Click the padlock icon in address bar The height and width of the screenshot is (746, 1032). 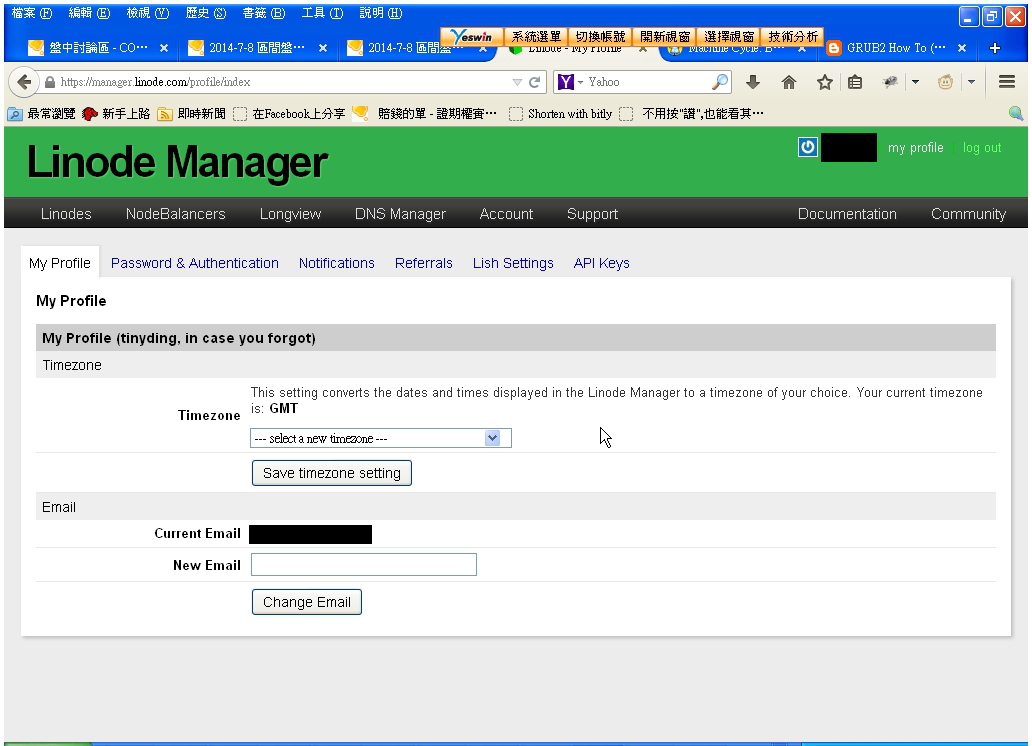pyautogui.click(x=50, y=82)
